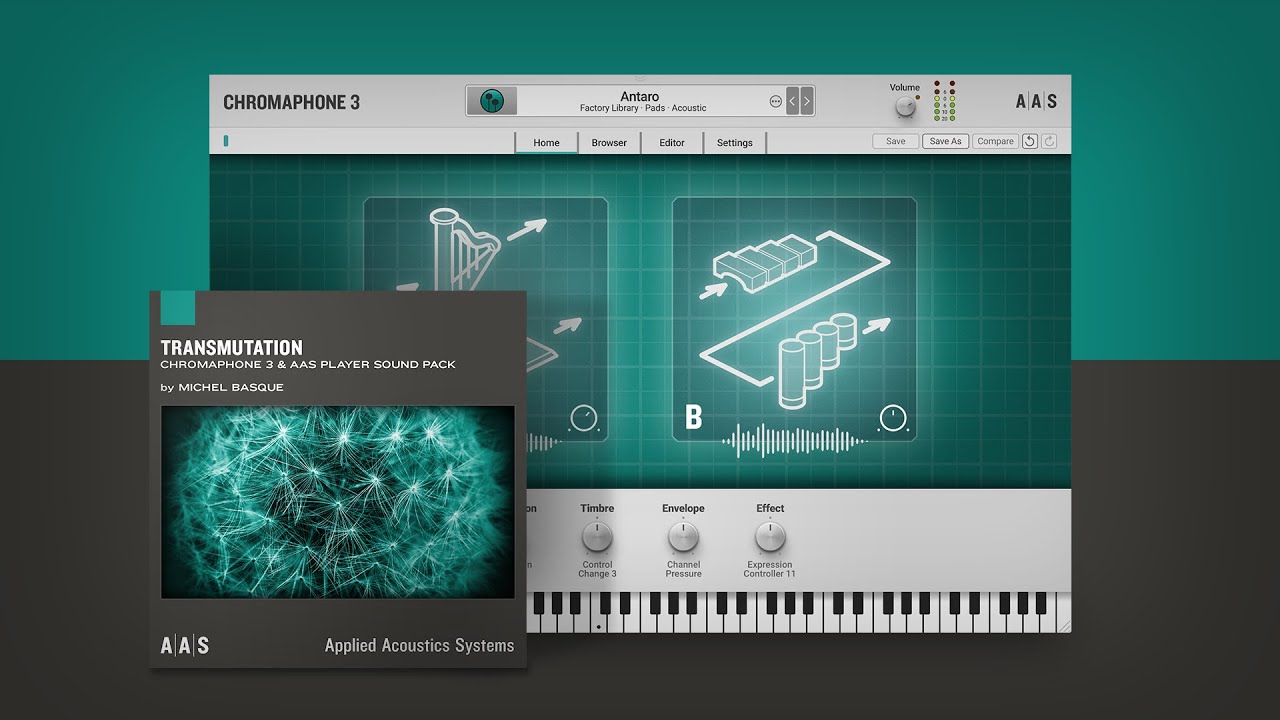Click the AAS logo on Transmutation cover
This screenshot has width=1280, height=720.
coord(185,645)
